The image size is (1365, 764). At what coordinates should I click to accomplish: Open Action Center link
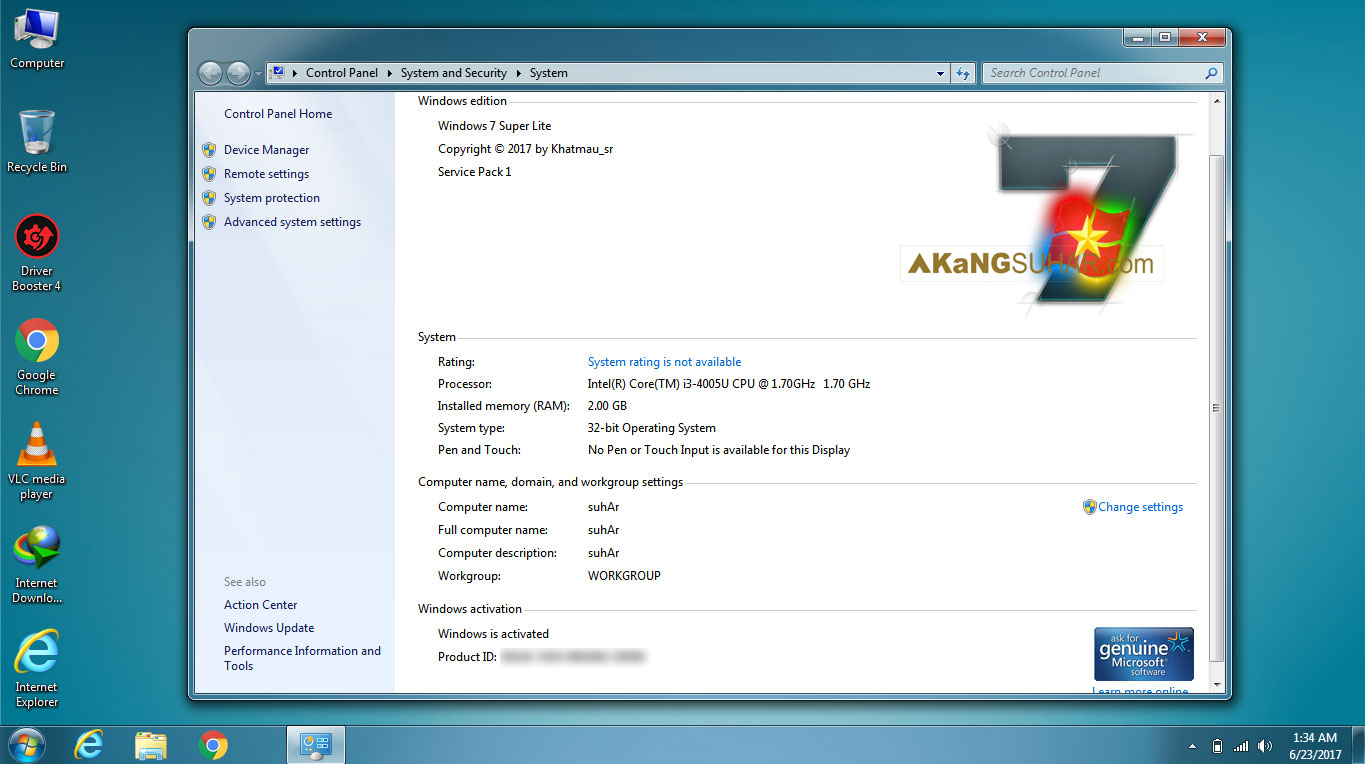coord(260,605)
